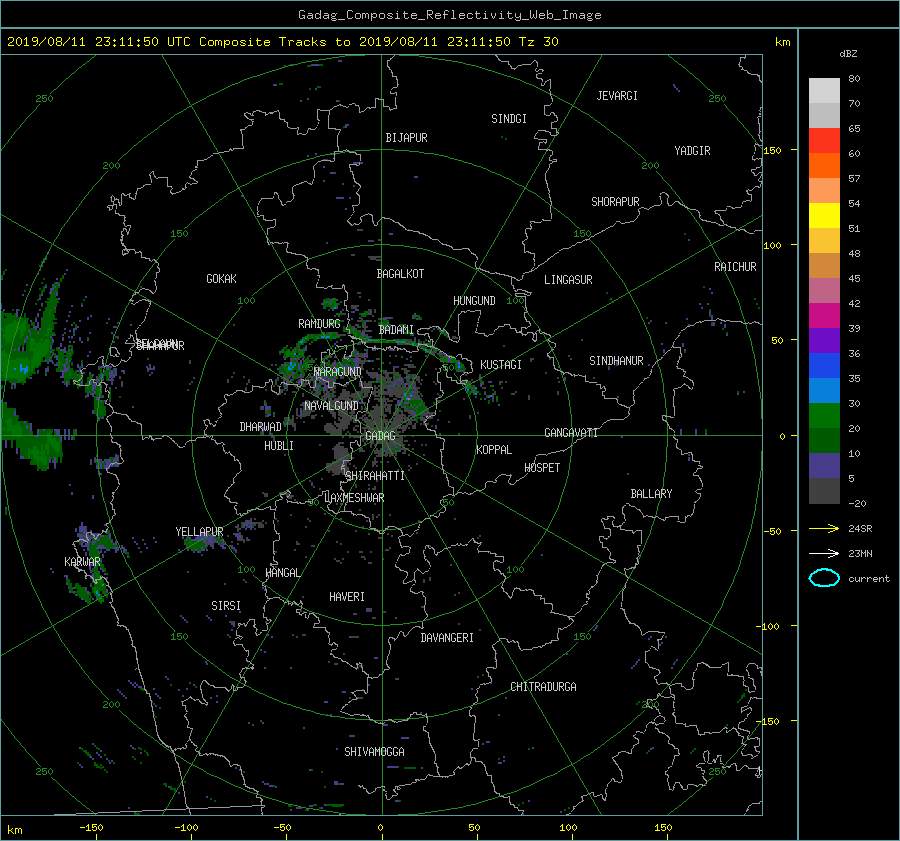This screenshot has width=900, height=841.
Task: Select the LAXMESHWAR city label
Action: click(x=354, y=498)
